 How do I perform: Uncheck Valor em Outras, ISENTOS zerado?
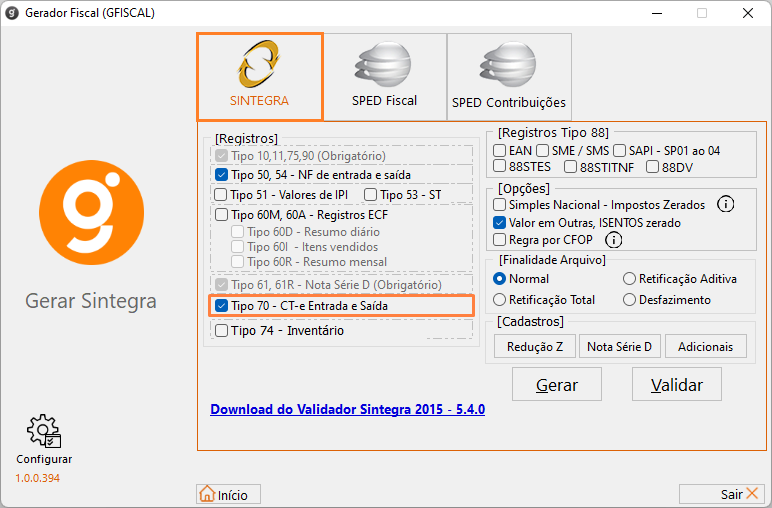pos(499,222)
